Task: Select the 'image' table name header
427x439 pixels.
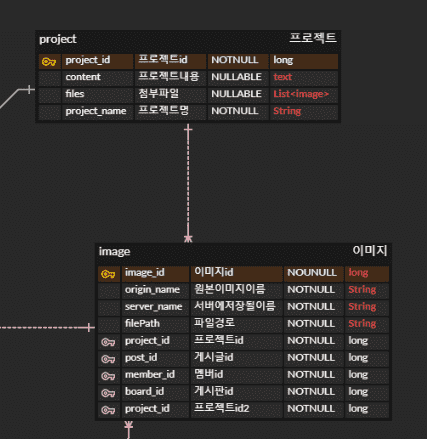Action: (114, 252)
